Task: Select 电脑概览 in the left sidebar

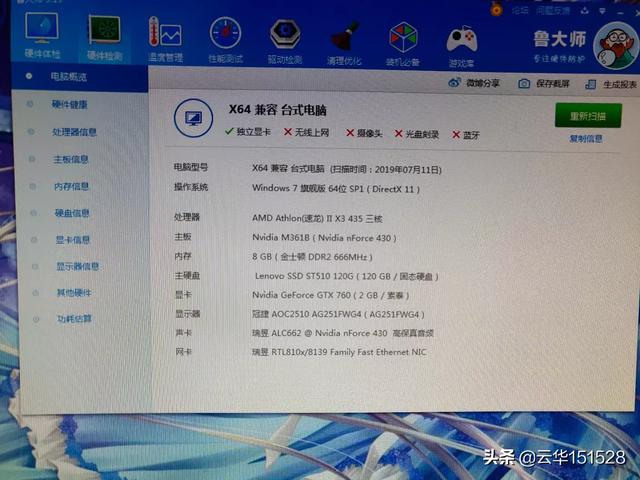Action: (69, 77)
